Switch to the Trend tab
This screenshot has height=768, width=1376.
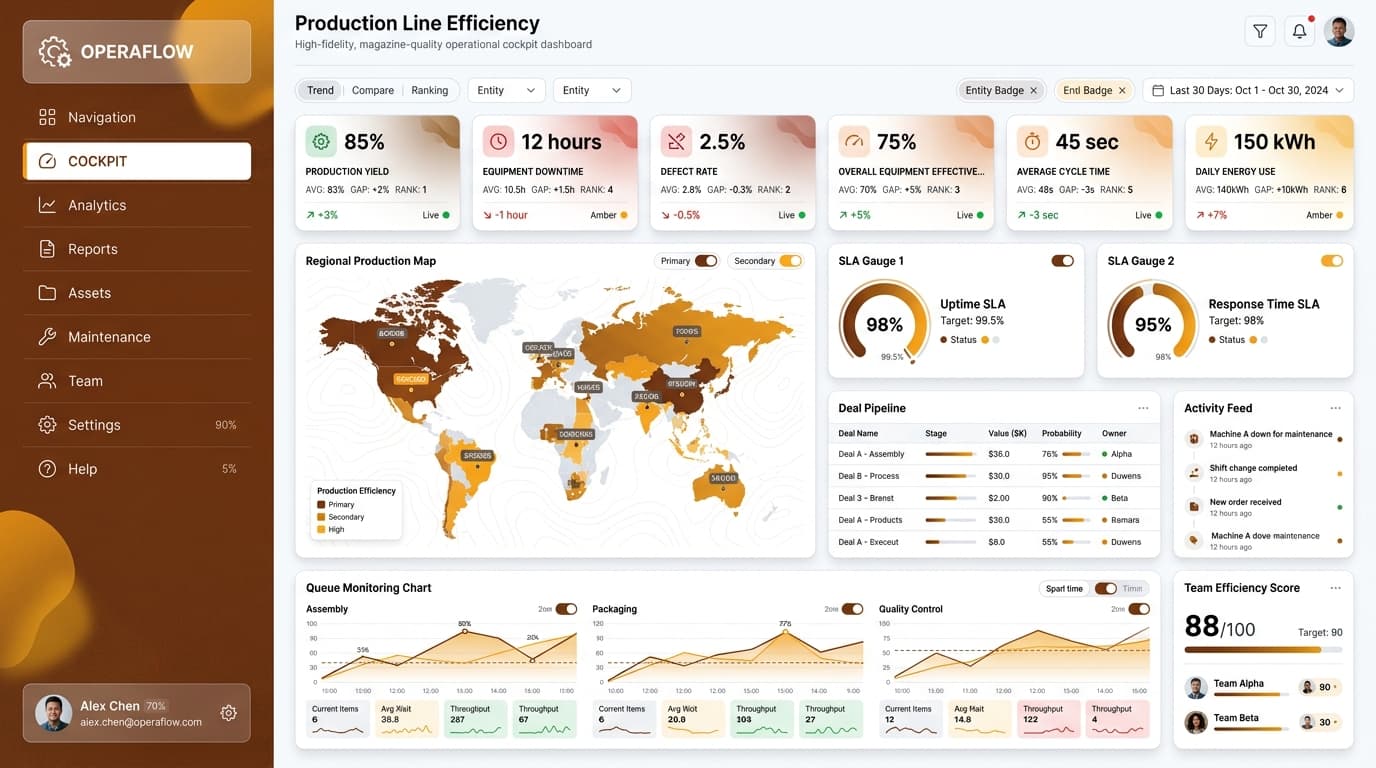pos(320,90)
